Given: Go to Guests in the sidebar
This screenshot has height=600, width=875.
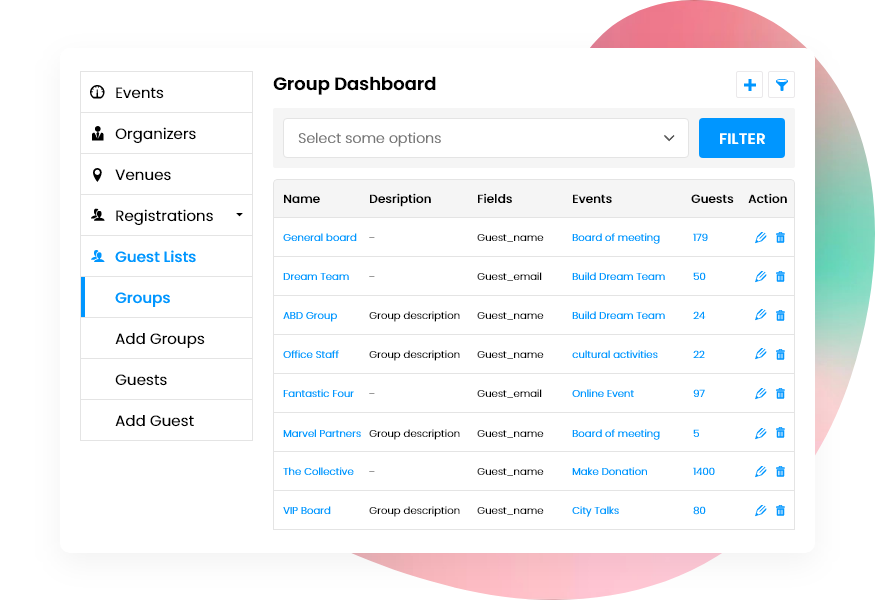Looking at the screenshot, I should point(140,379).
